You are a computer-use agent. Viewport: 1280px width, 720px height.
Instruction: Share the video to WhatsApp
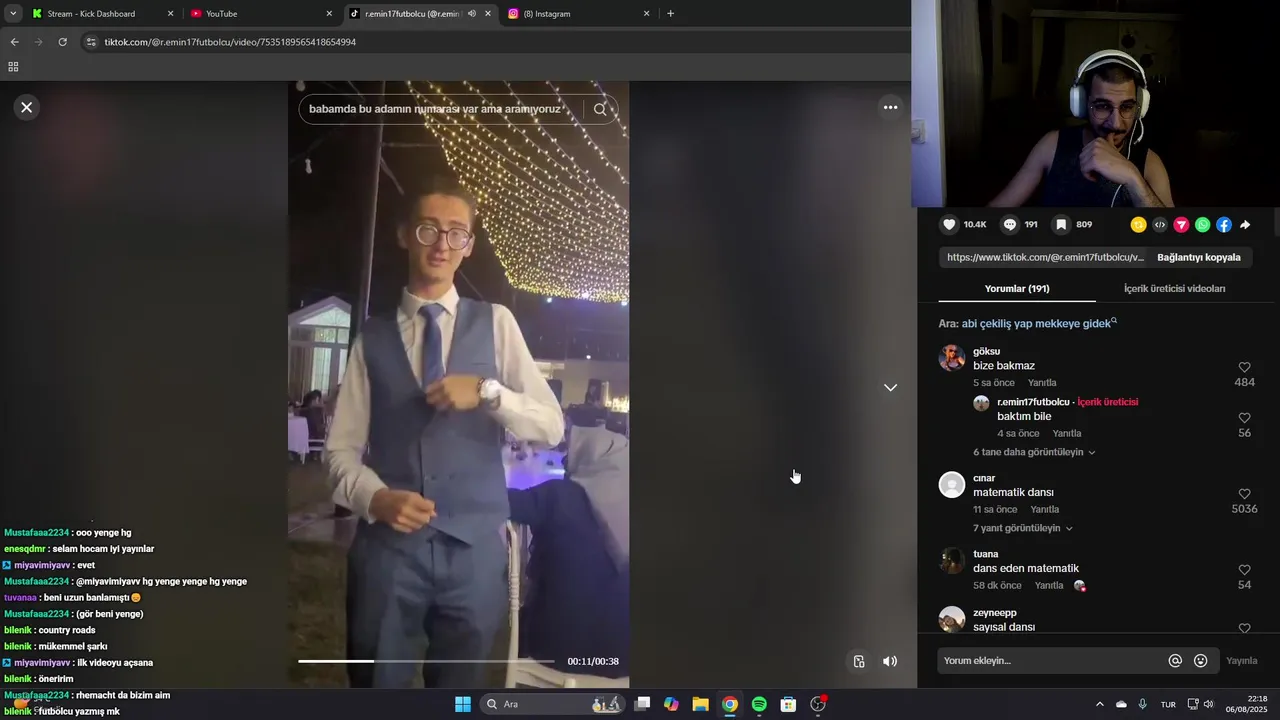click(x=1202, y=225)
